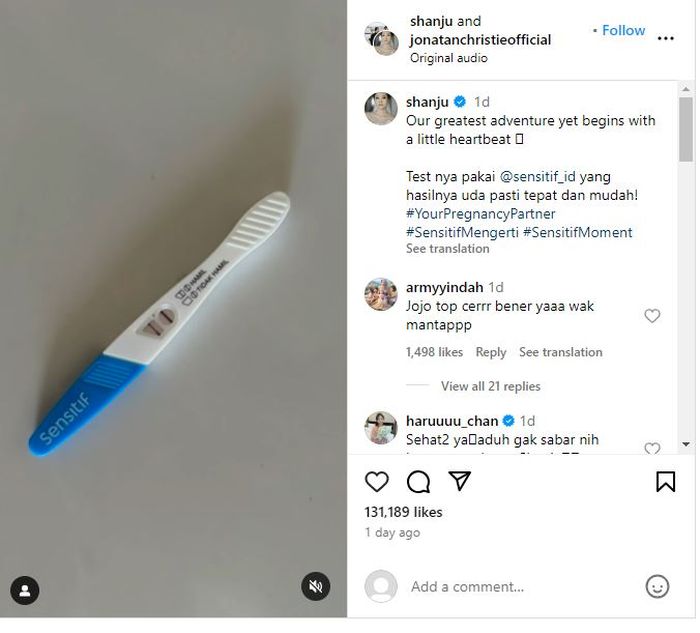Screen dimensions: 700x633
Task: View the 131,189 likes list
Action: 403,512
